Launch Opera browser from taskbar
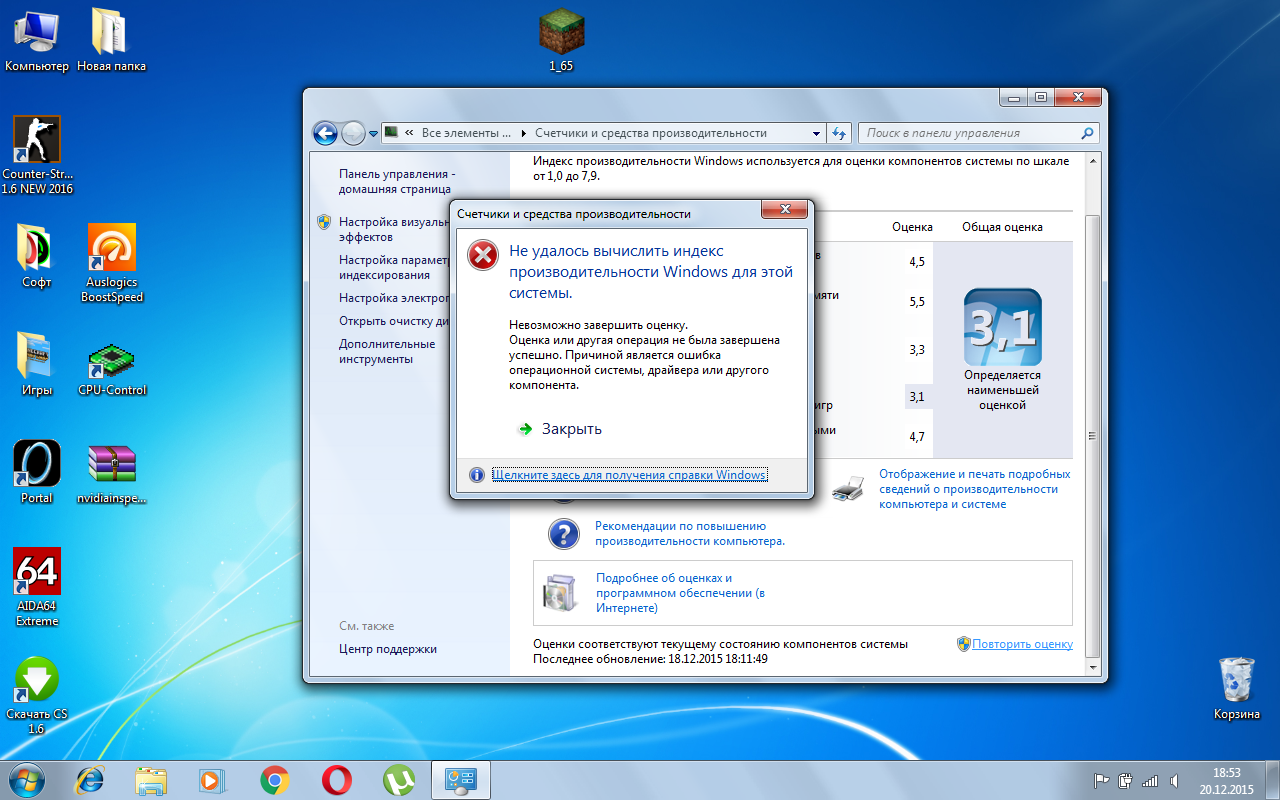 (x=337, y=780)
